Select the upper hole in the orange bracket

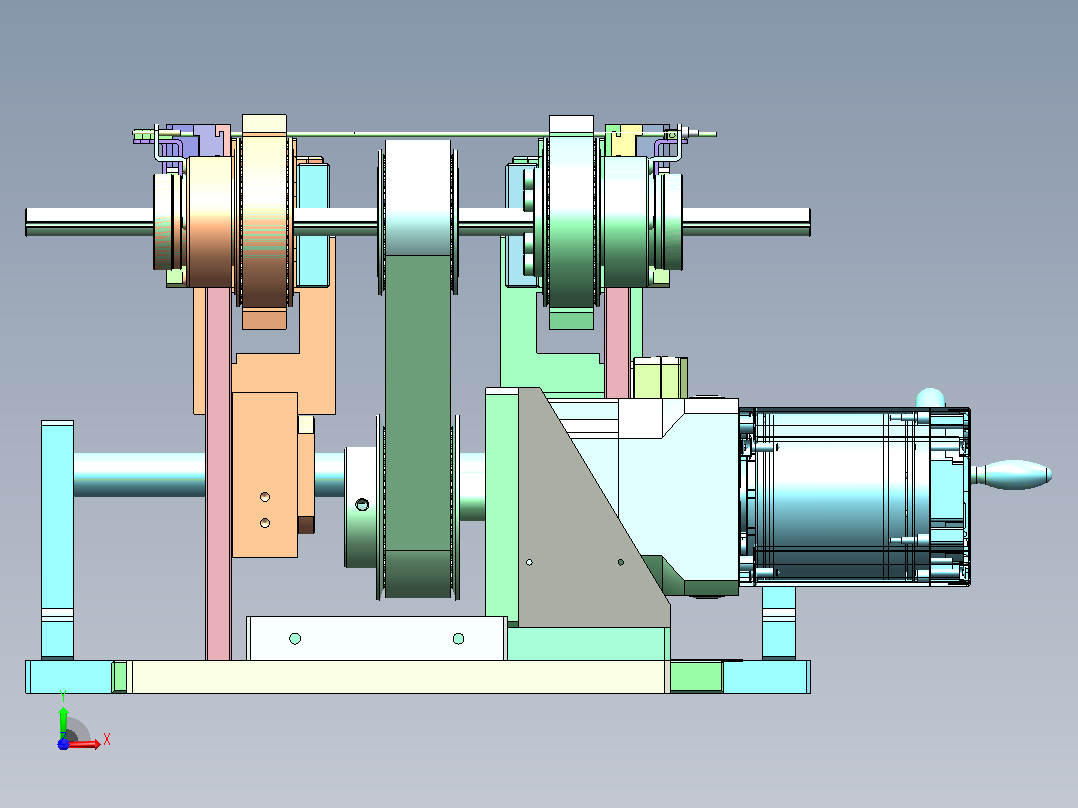pyautogui.click(x=265, y=496)
